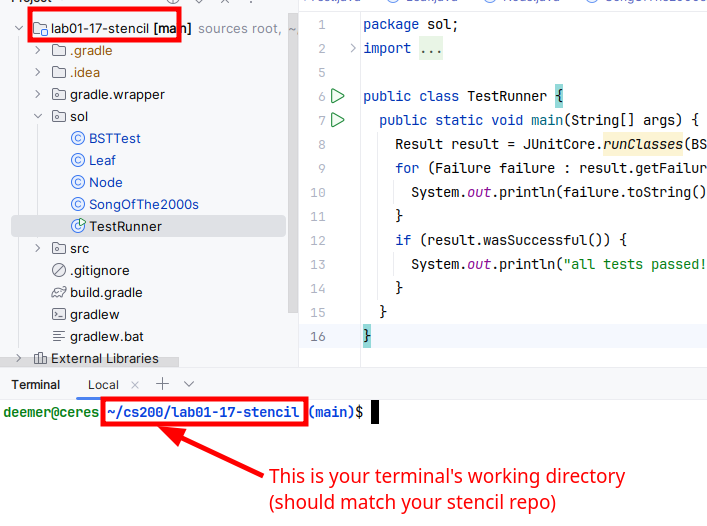Expand the .gradle folder
The image size is (707, 526).
(38, 50)
